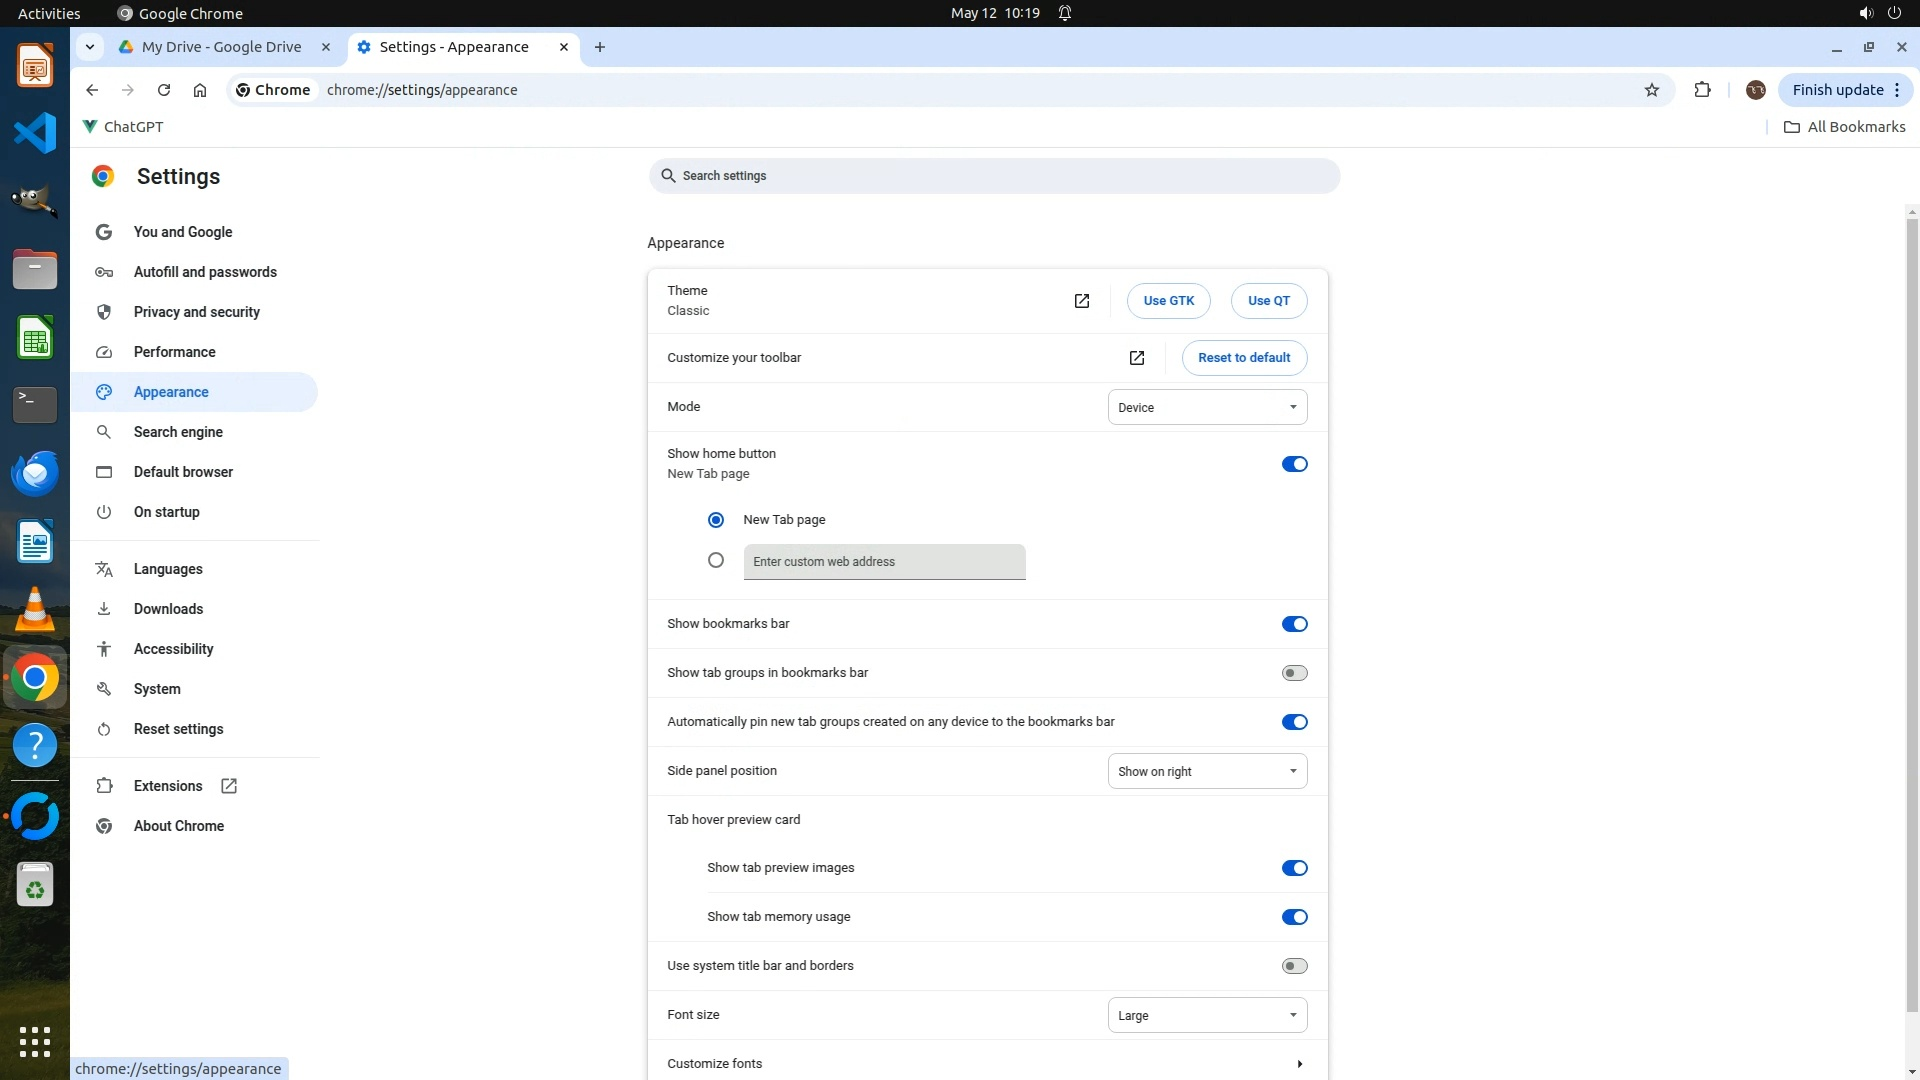
Task: Launch VLC from the dock
Action: (x=35, y=609)
